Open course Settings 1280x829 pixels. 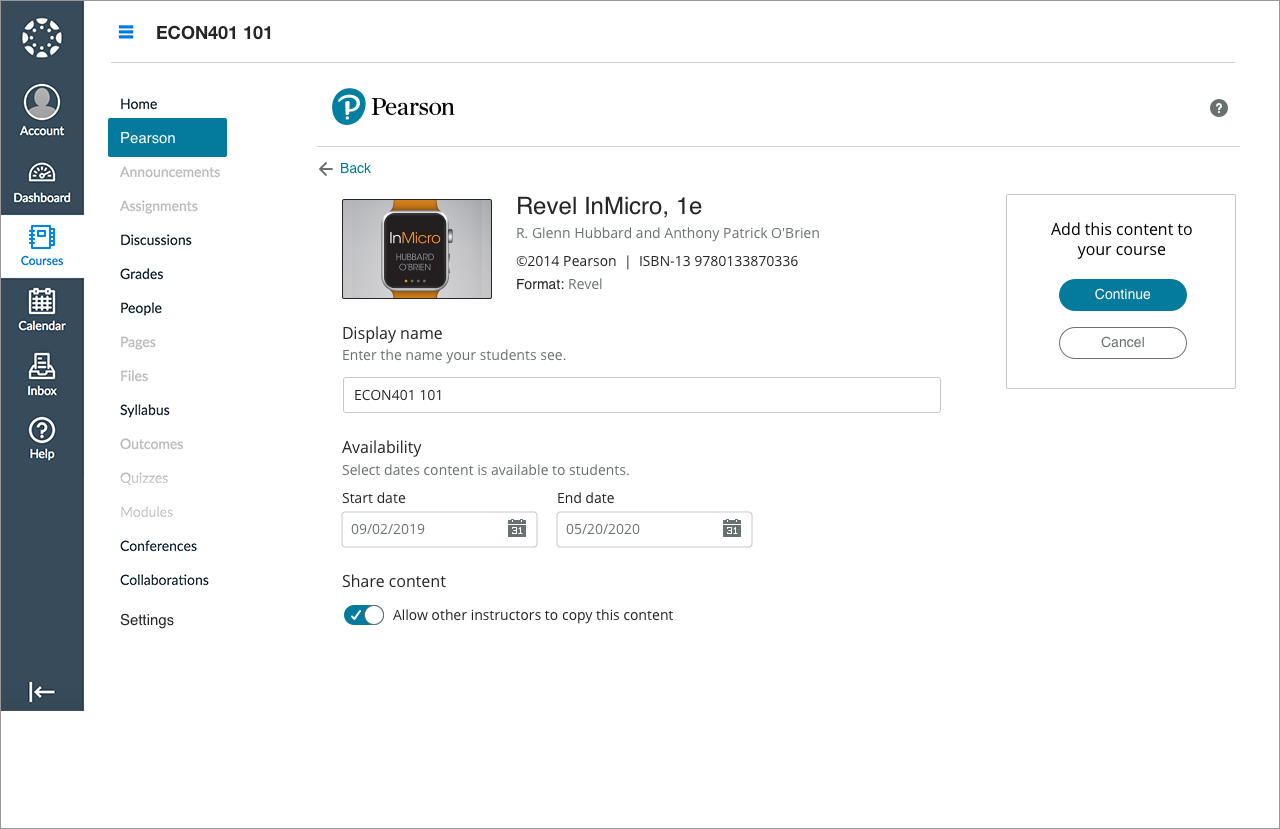[147, 620]
